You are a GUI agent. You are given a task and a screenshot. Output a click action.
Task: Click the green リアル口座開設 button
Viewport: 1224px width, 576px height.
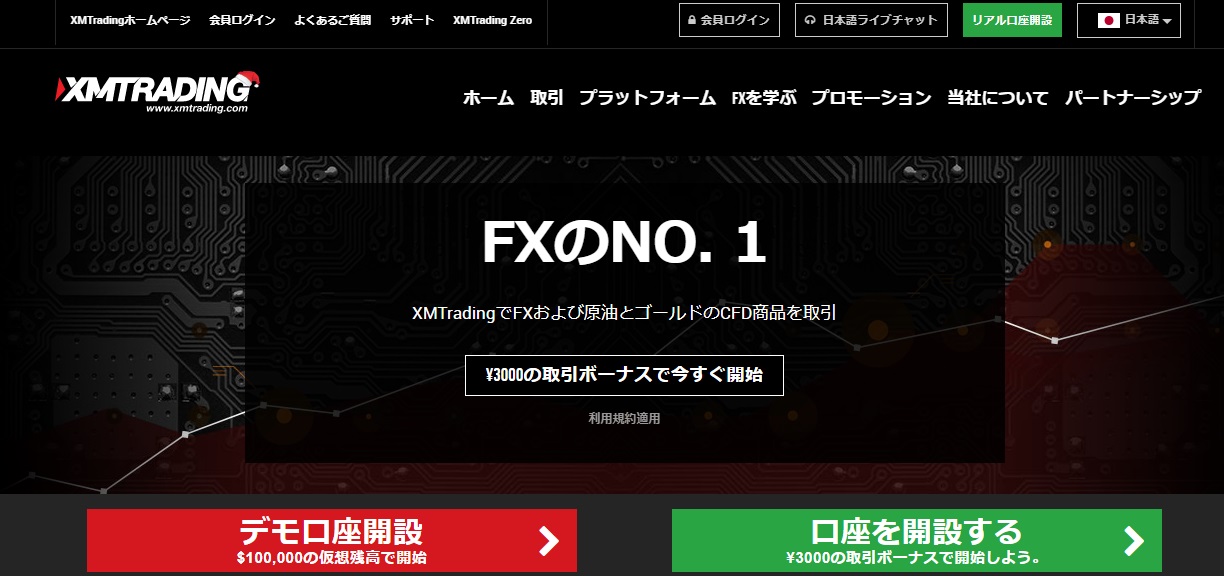tap(1012, 20)
